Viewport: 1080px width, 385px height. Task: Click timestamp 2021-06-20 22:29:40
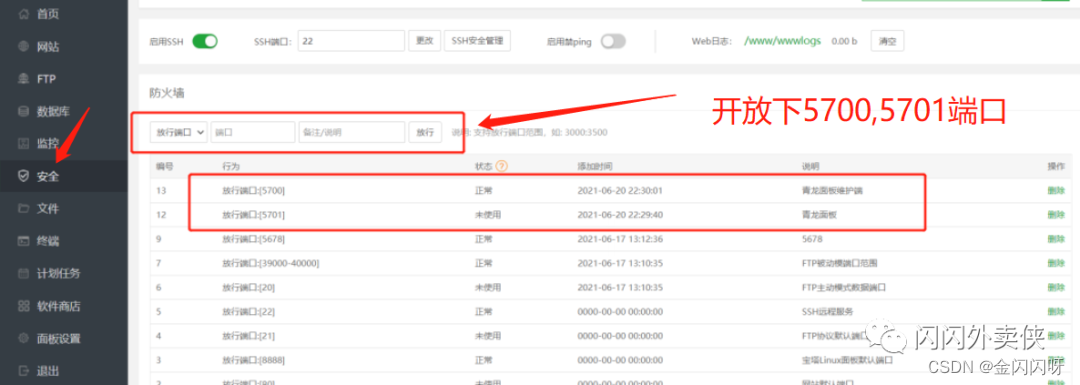[x=621, y=214]
